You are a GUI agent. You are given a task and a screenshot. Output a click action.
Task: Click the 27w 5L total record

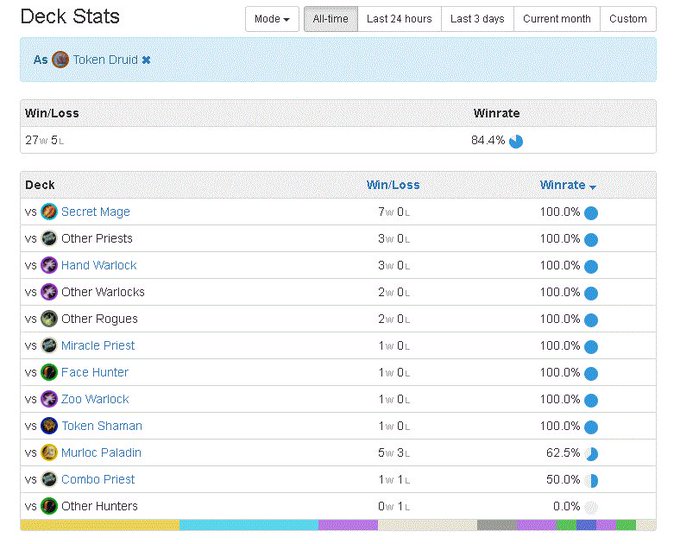point(44,140)
